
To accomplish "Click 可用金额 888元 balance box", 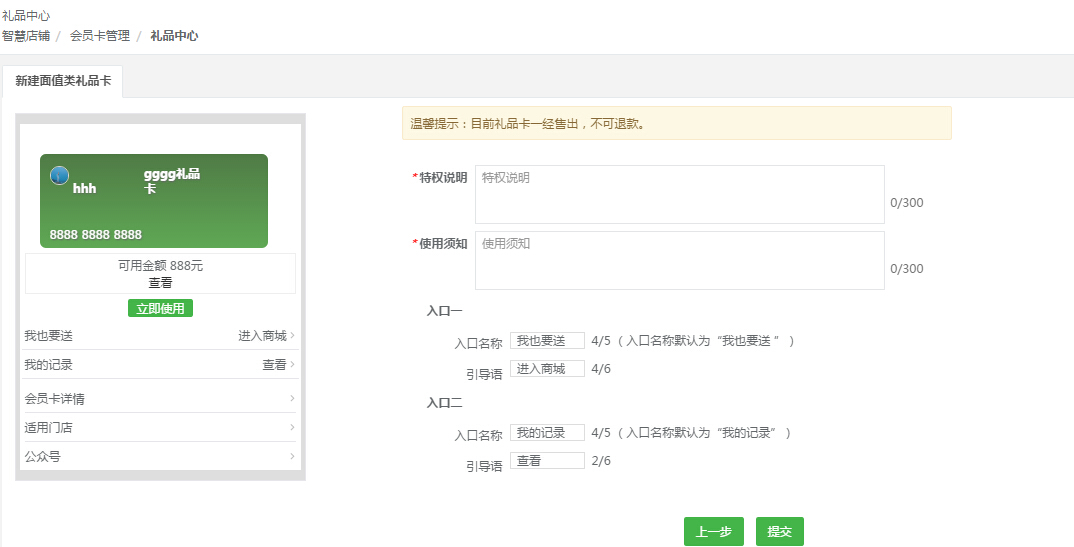I will click(x=160, y=273).
